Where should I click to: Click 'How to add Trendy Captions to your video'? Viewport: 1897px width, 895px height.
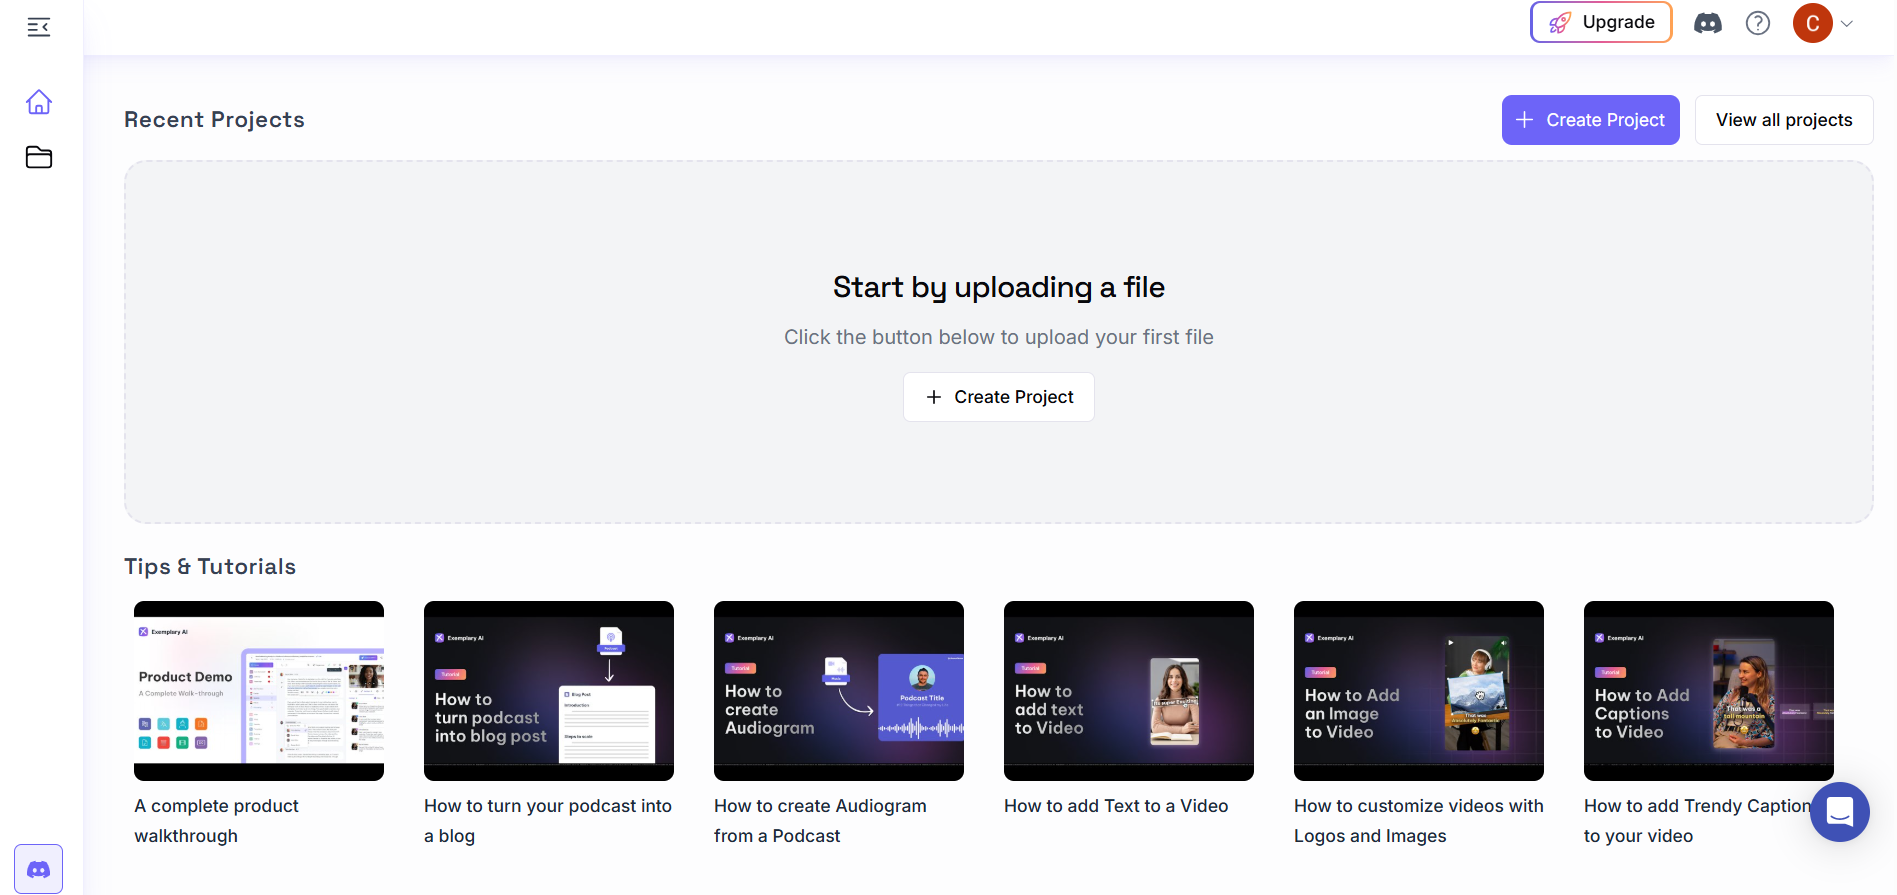tap(1700, 821)
